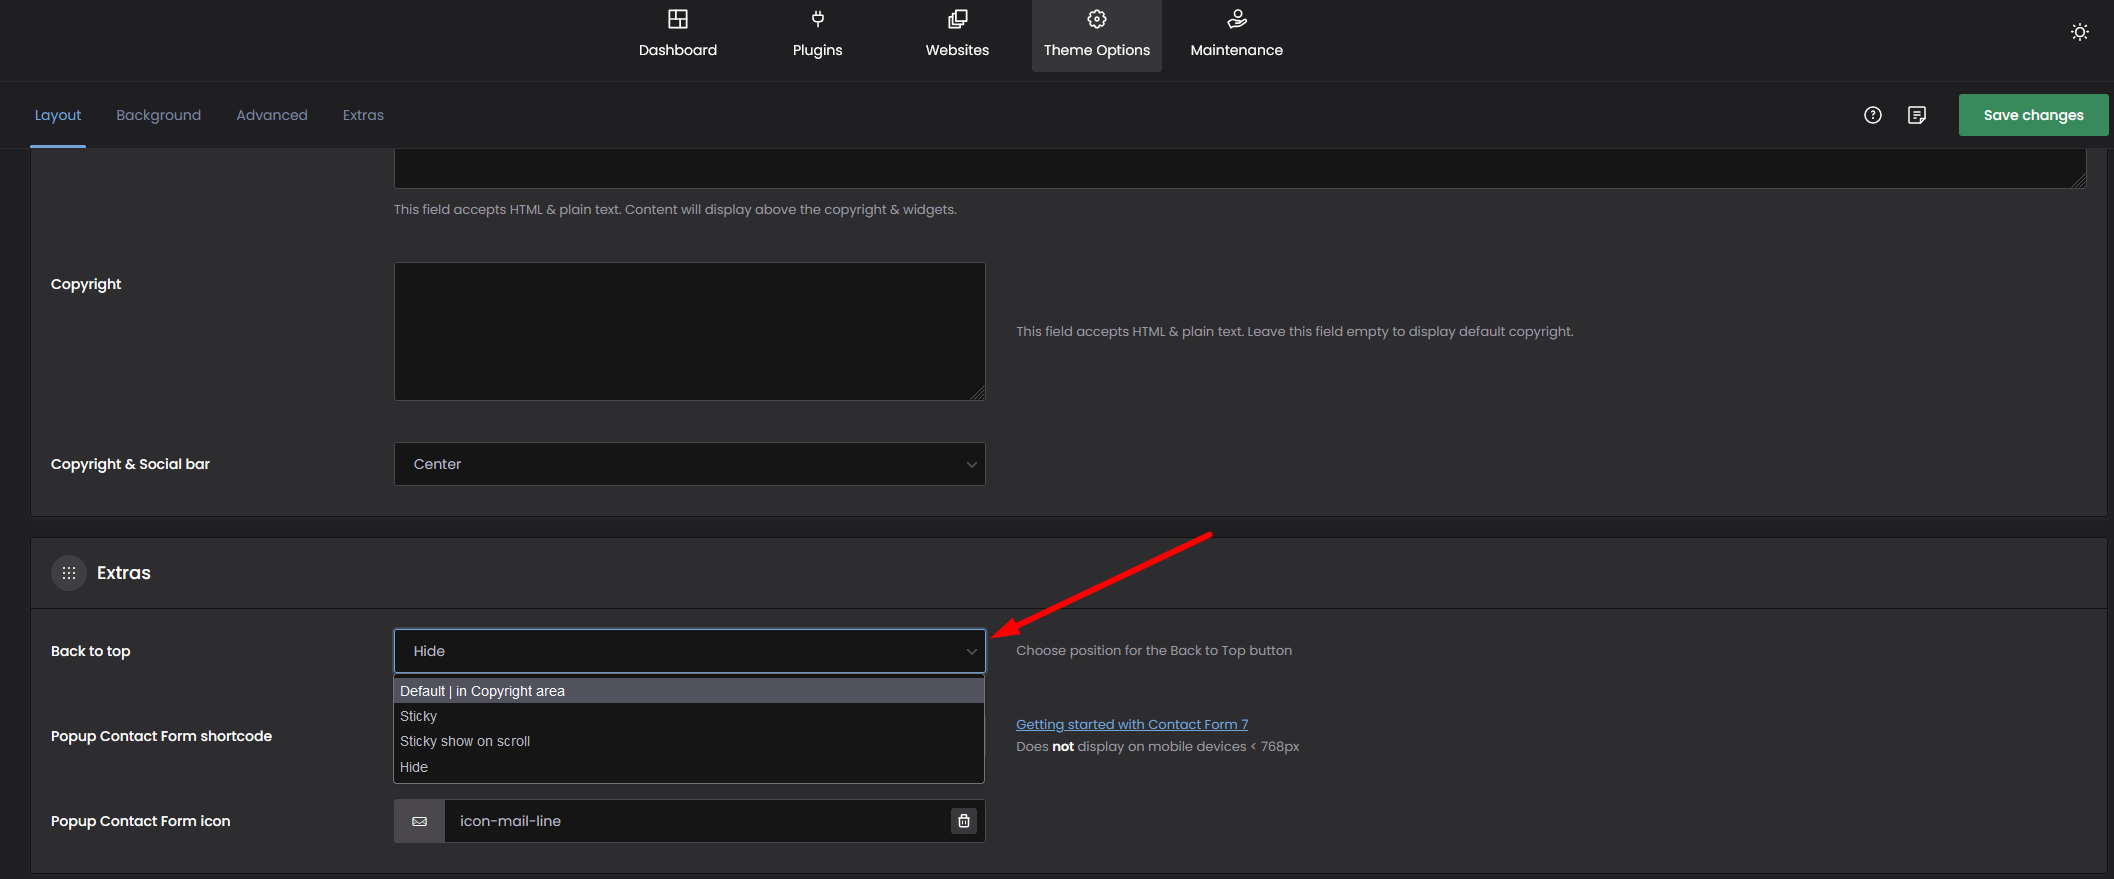Image resolution: width=2114 pixels, height=879 pixels.
Task: Switch to the Layout tab
Action: 58,115
